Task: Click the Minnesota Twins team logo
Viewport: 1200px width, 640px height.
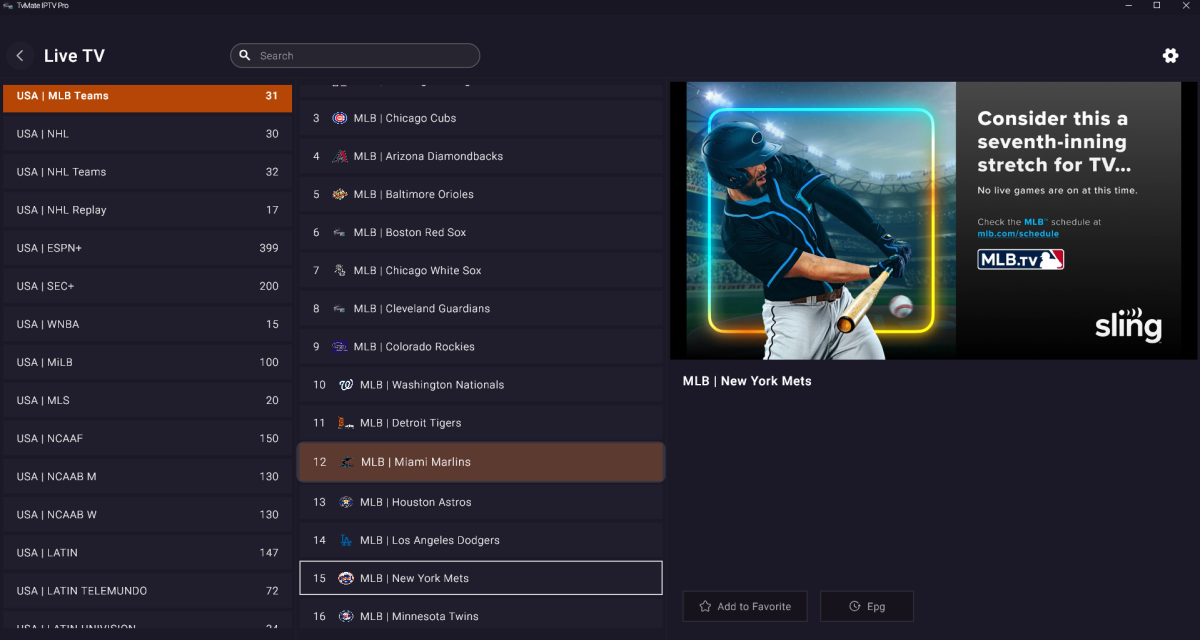Action: click(x=346, y=616)
